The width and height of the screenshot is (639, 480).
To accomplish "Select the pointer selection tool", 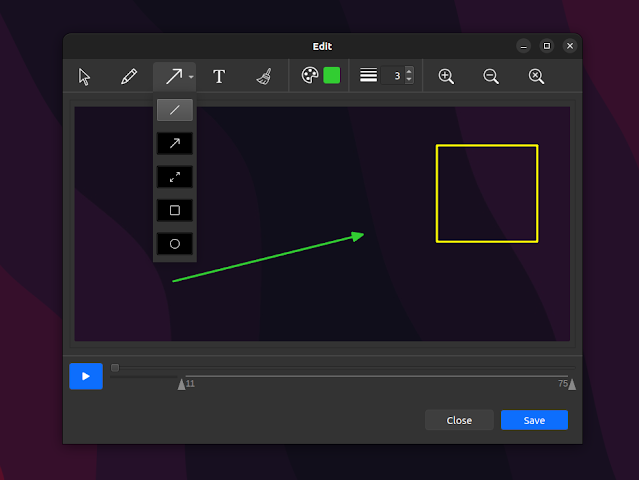I will [x=85, y=76].
